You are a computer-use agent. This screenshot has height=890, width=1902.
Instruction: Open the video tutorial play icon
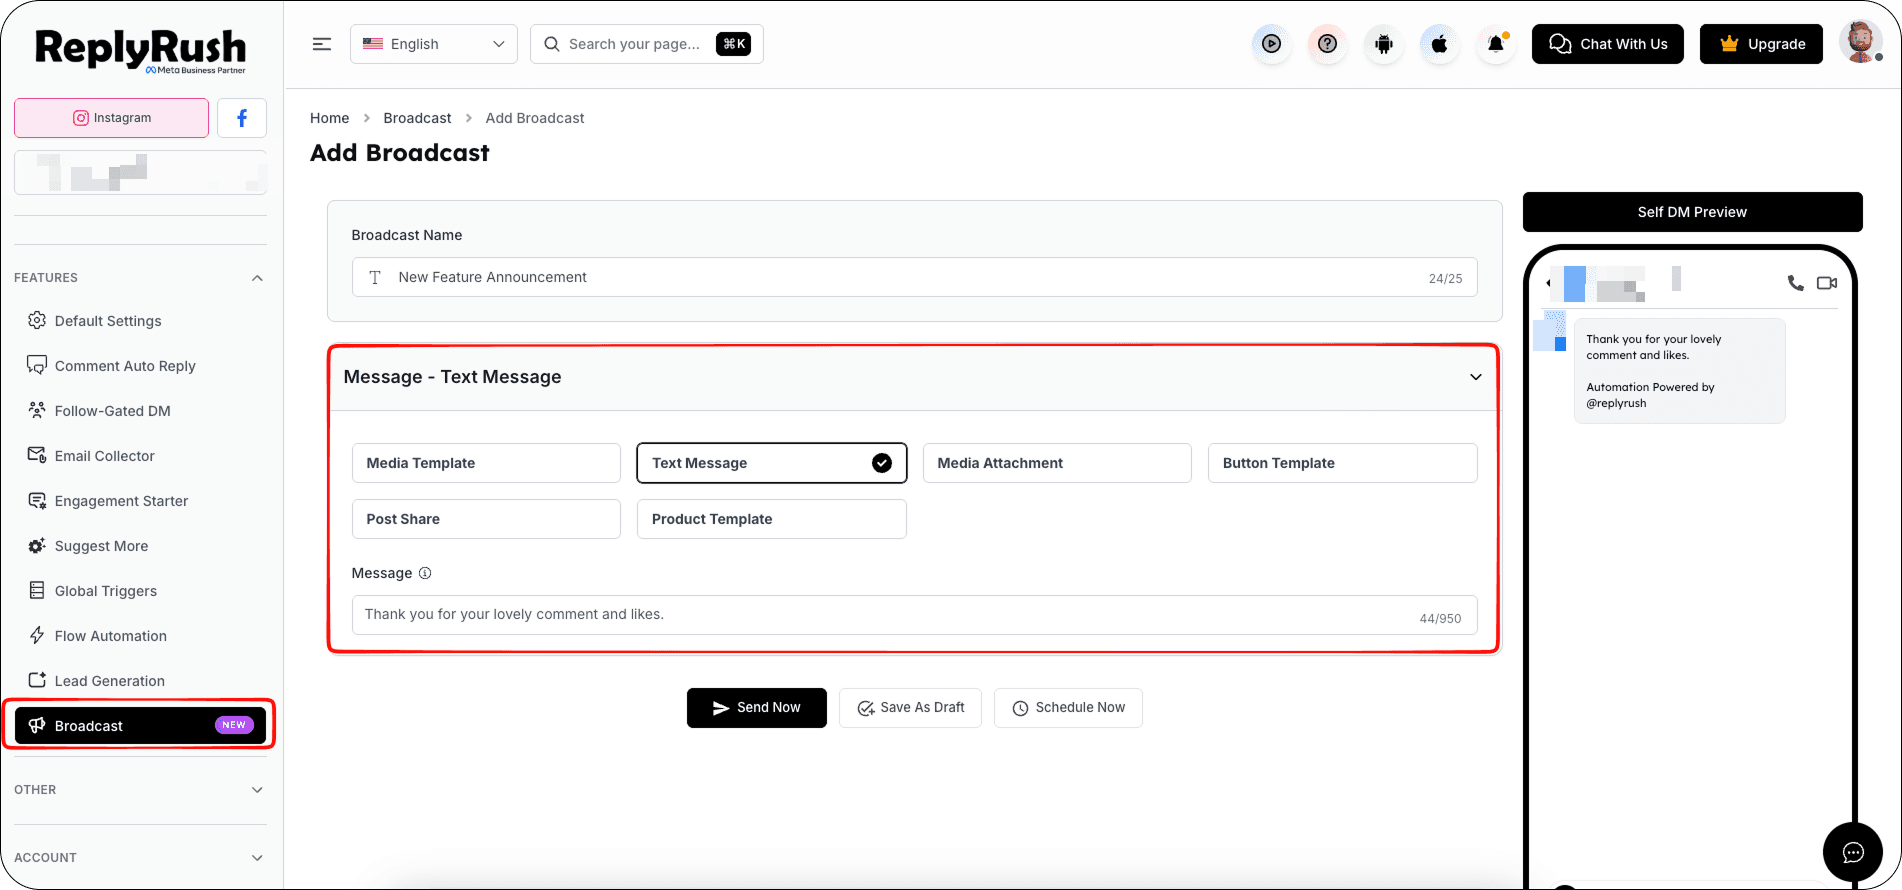(x=1271, y=44)
